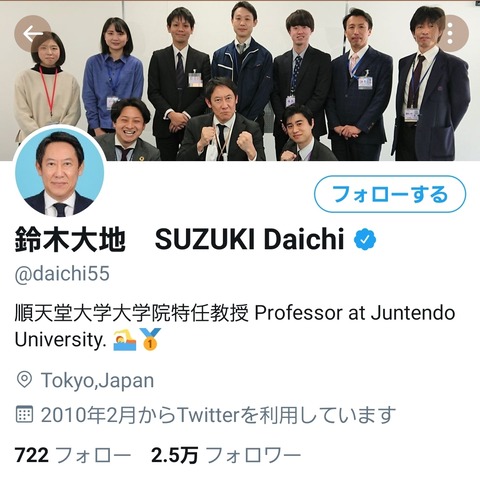Screen dimensions: 480x487
Task: Tap the 2.5万 follower count number
Action: (x=175, y=455)
